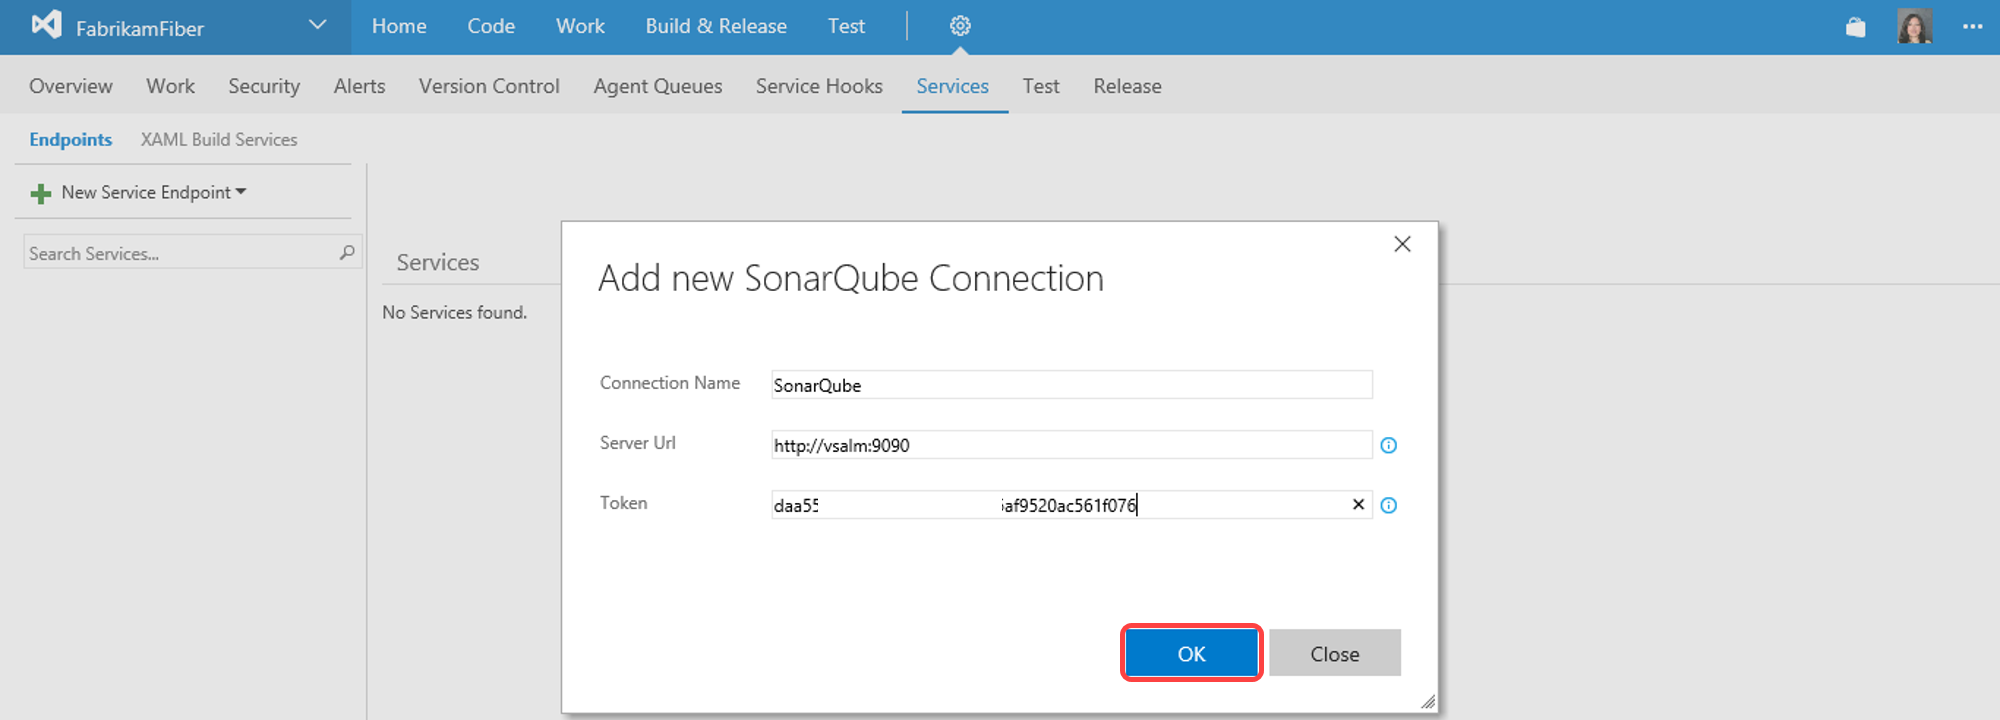2000x720 pixels.
Task: Open the Test admin tab
Action: click(1041, 86)
